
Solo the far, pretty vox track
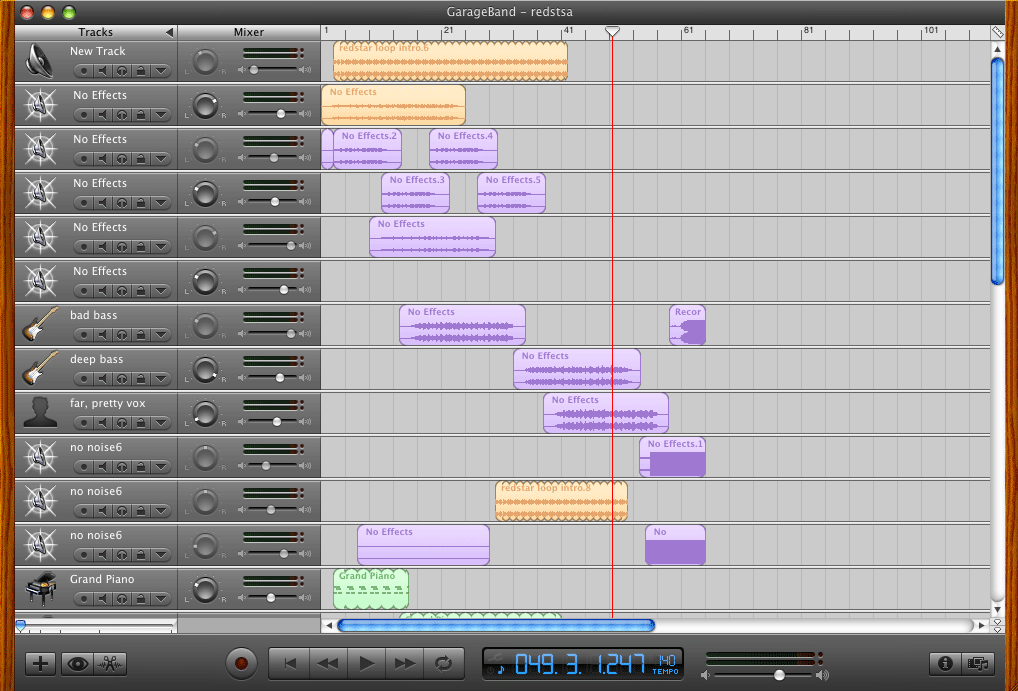point(122,423)
